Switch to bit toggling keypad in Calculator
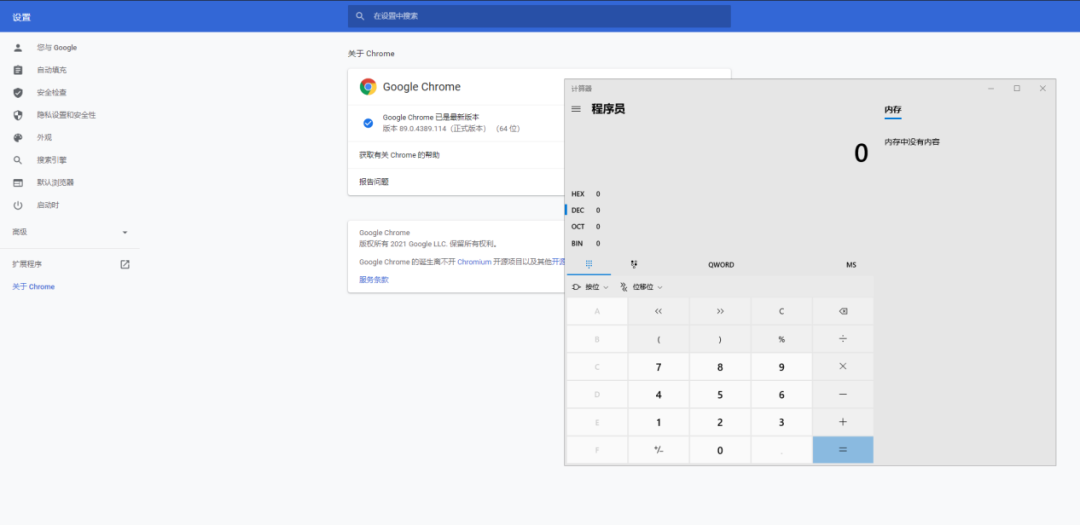This screenshot has width=1080, height=525. coord(634,265)
